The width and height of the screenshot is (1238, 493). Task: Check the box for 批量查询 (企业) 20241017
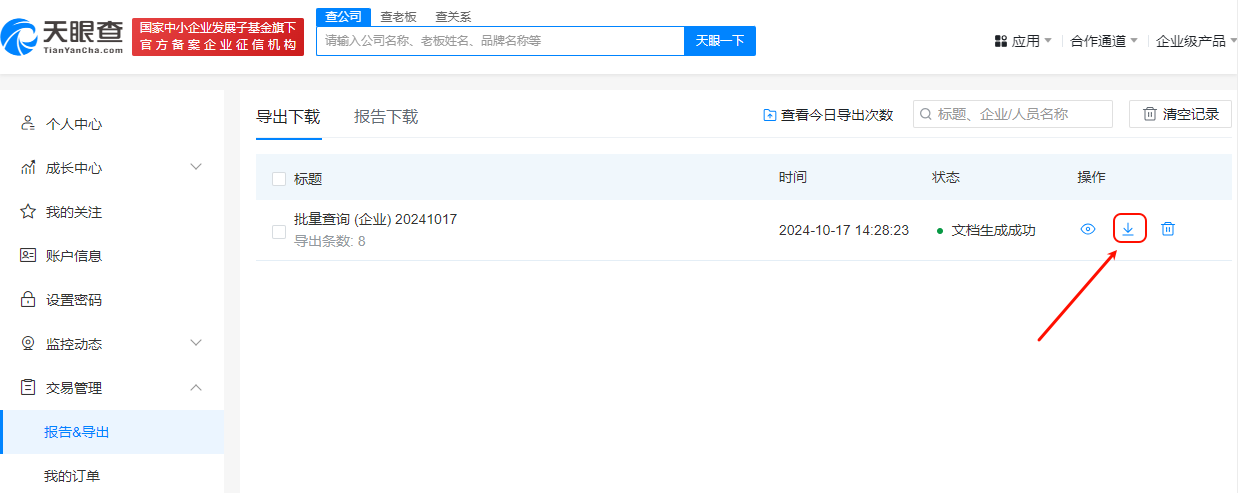(x=279, y=232)
